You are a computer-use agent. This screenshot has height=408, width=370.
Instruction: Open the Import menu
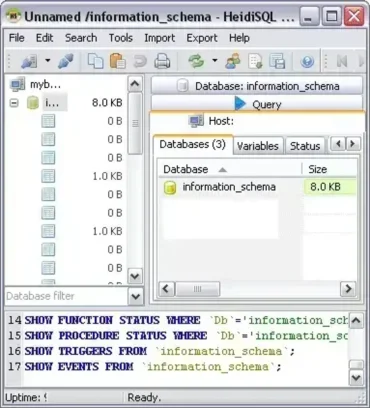(159, 38)
